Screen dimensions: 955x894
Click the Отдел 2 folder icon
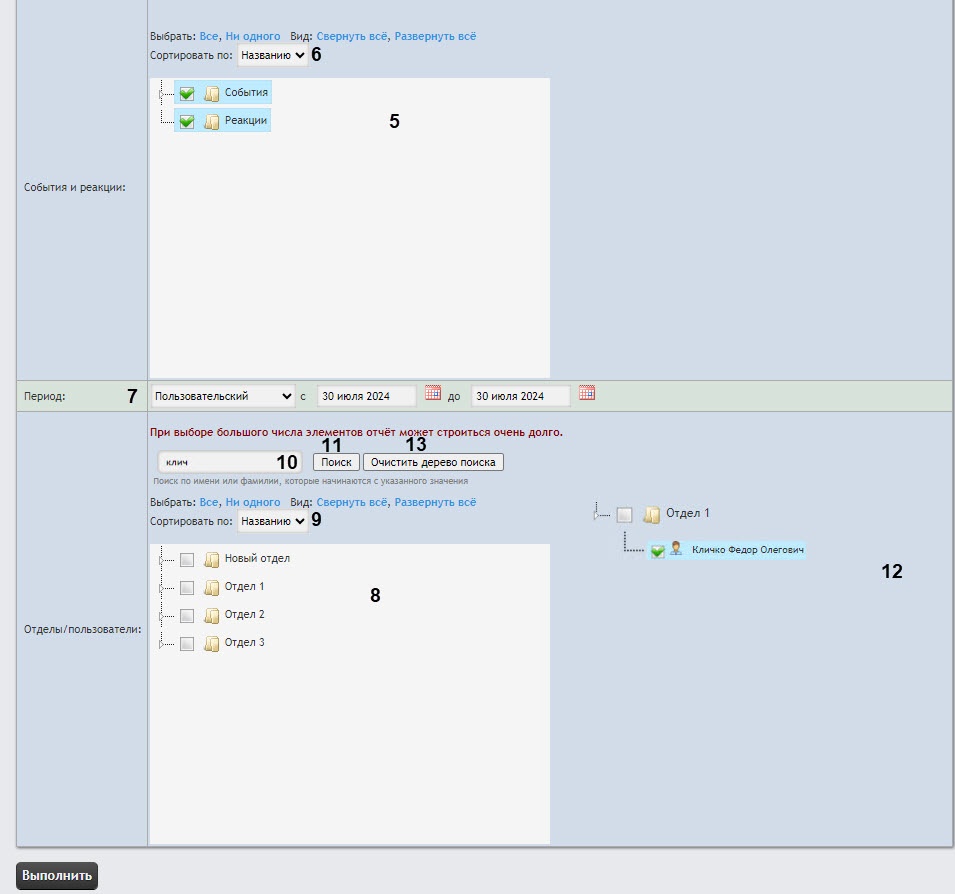coord(212,615)
